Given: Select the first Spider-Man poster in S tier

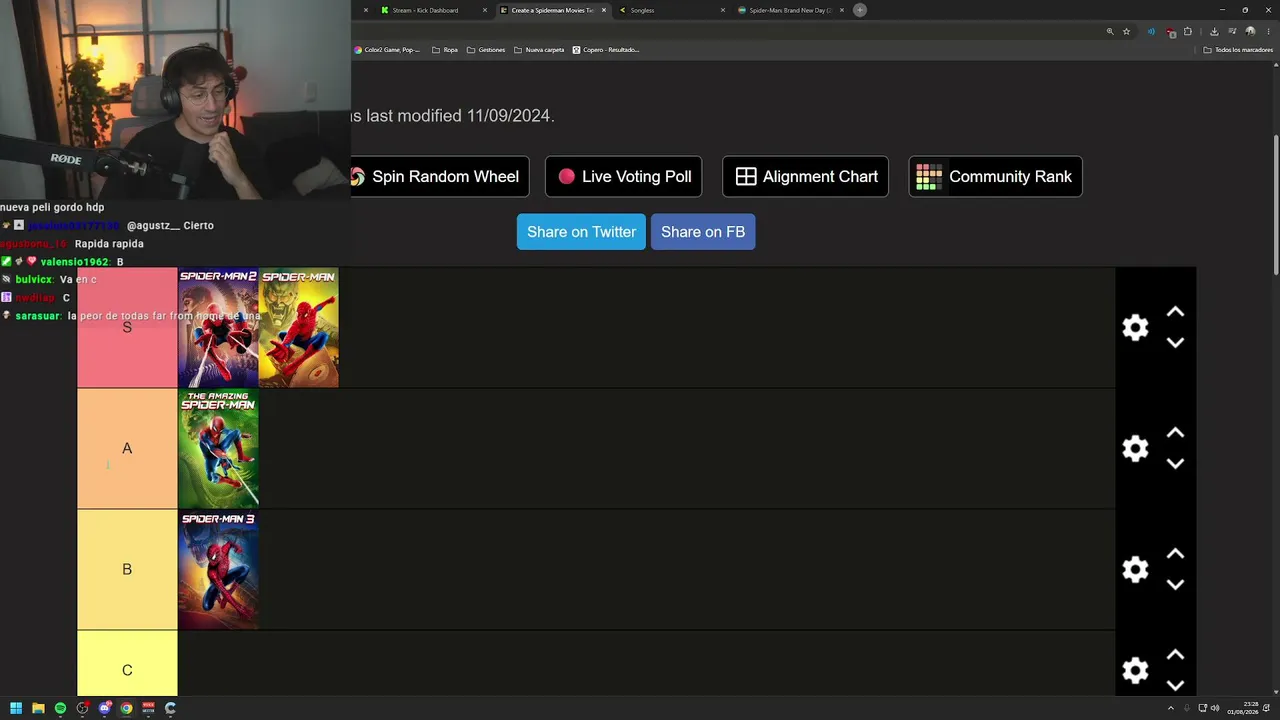Looking at the screenshot, I should click(x=298, y=328).
